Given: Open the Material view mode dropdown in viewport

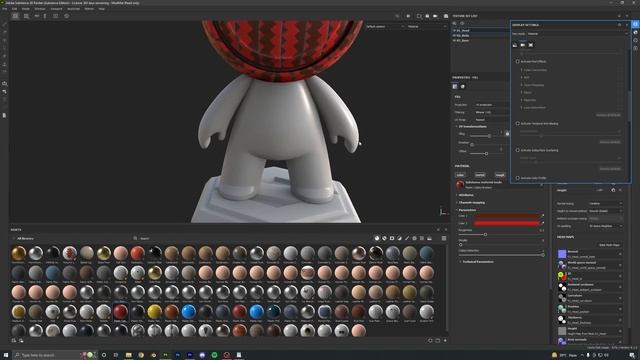Looking at the screenshot, I should [427, 27].
